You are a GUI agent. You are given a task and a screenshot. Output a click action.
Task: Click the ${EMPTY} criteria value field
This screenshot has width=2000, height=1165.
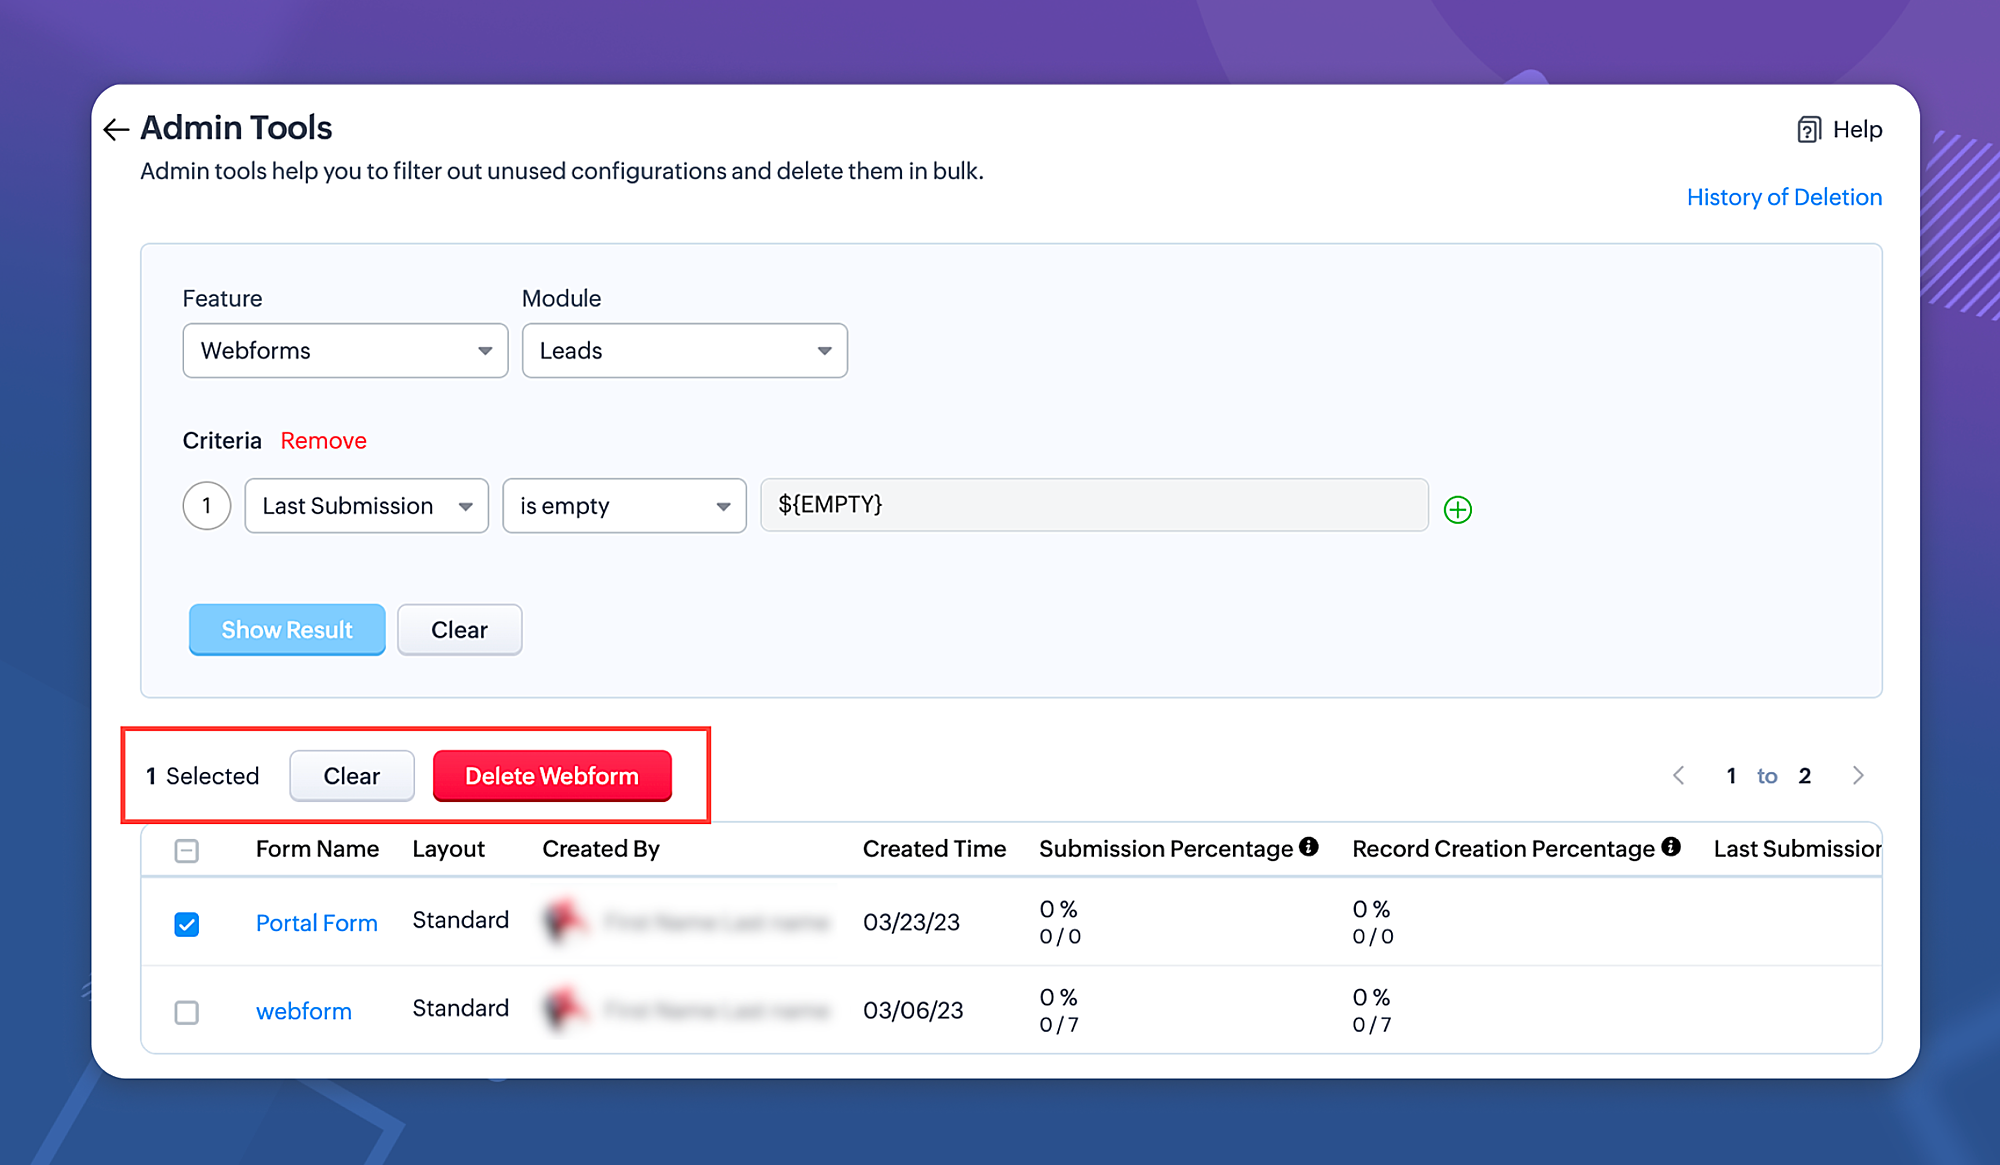click(1093, 505)
